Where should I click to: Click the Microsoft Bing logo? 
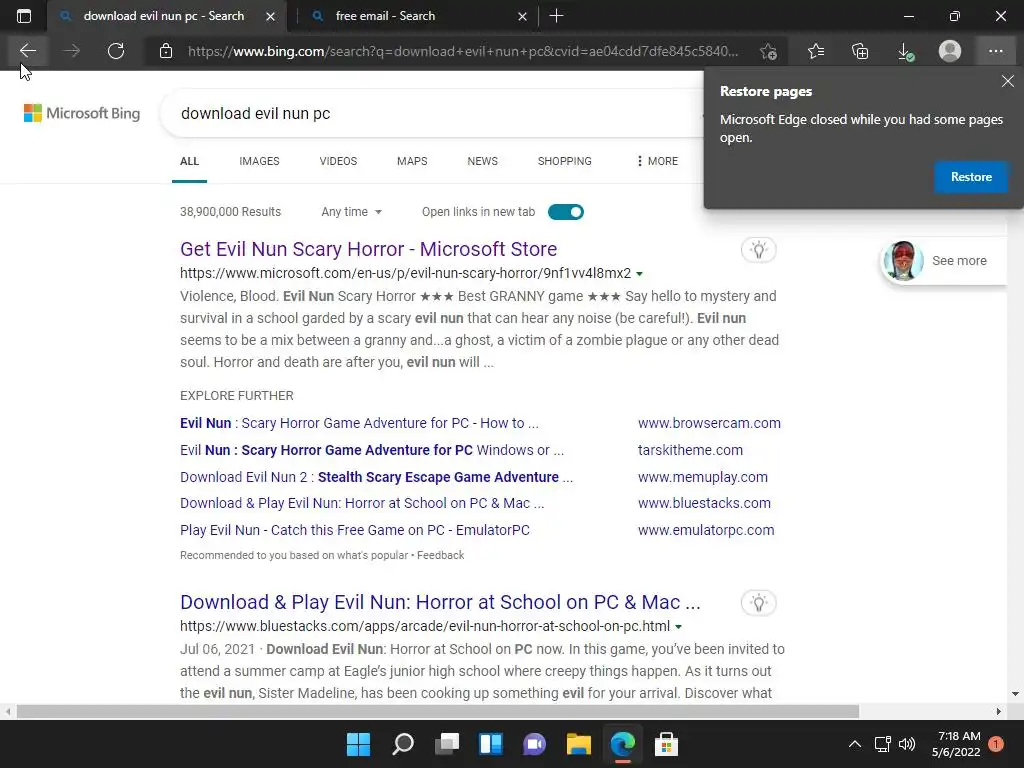point(82,113)
